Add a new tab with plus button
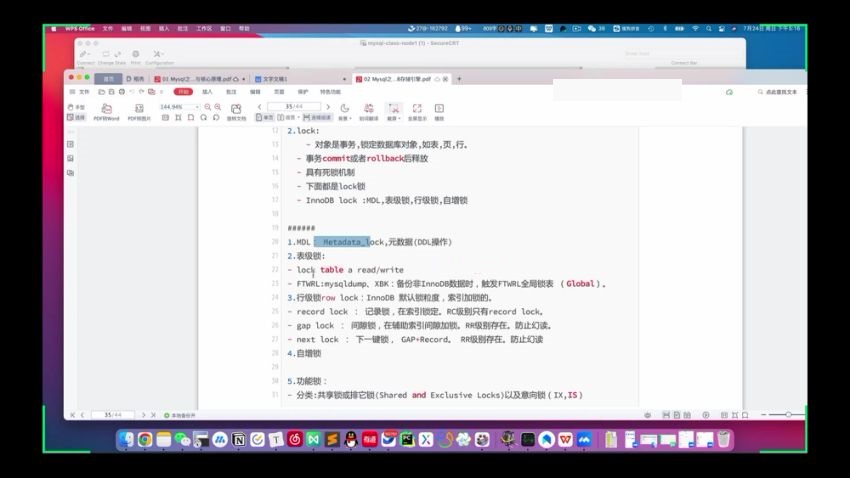 click(459, 79)
